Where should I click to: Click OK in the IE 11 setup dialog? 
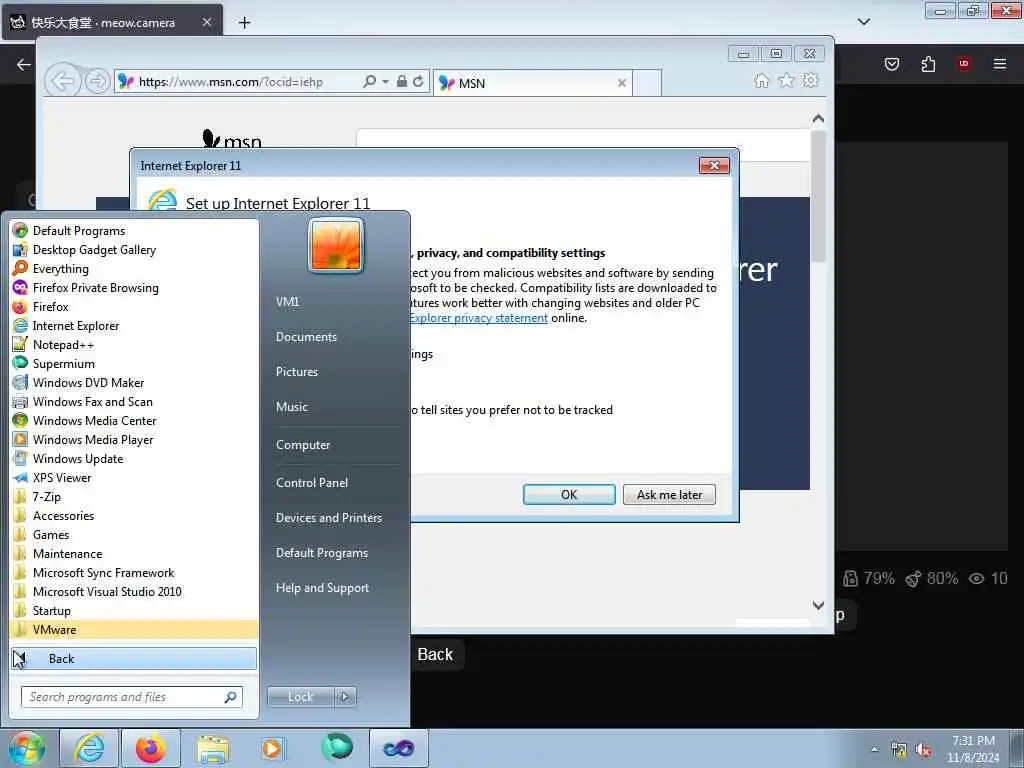click(569, 494)
